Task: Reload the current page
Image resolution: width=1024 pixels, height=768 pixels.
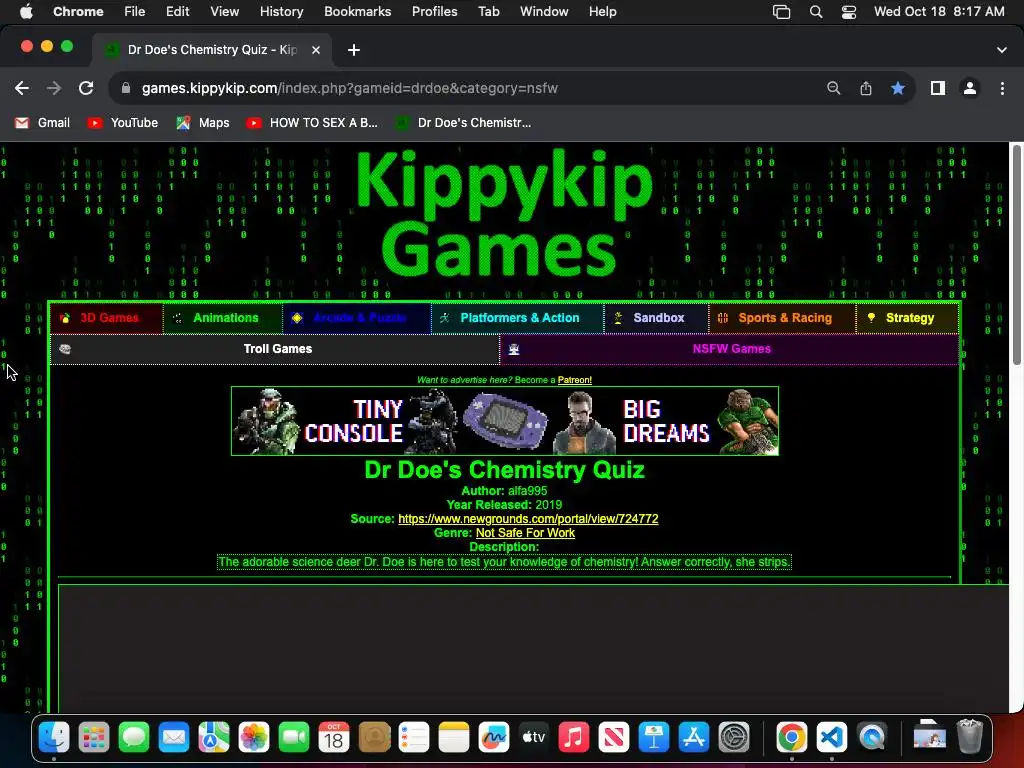Action: (86, 88)
